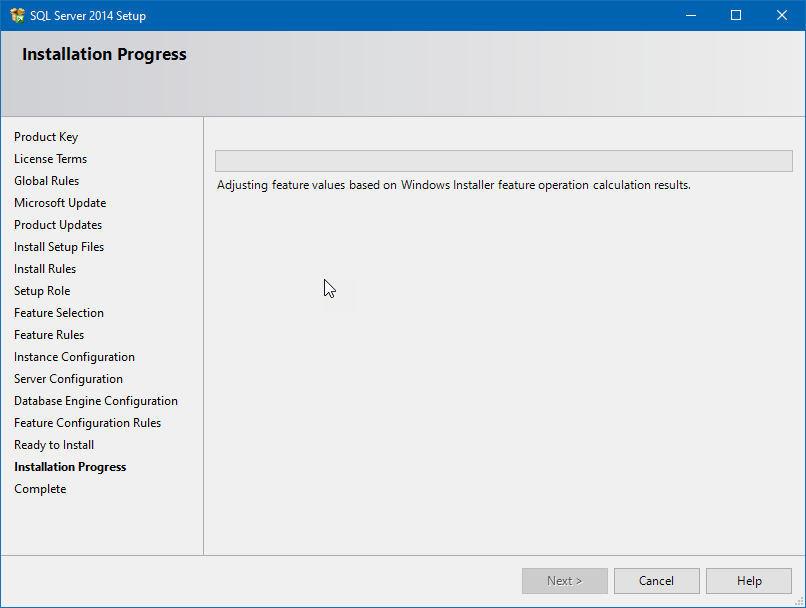Select the Global Rules step
806x608 pixels.
[x=46, y=181]
